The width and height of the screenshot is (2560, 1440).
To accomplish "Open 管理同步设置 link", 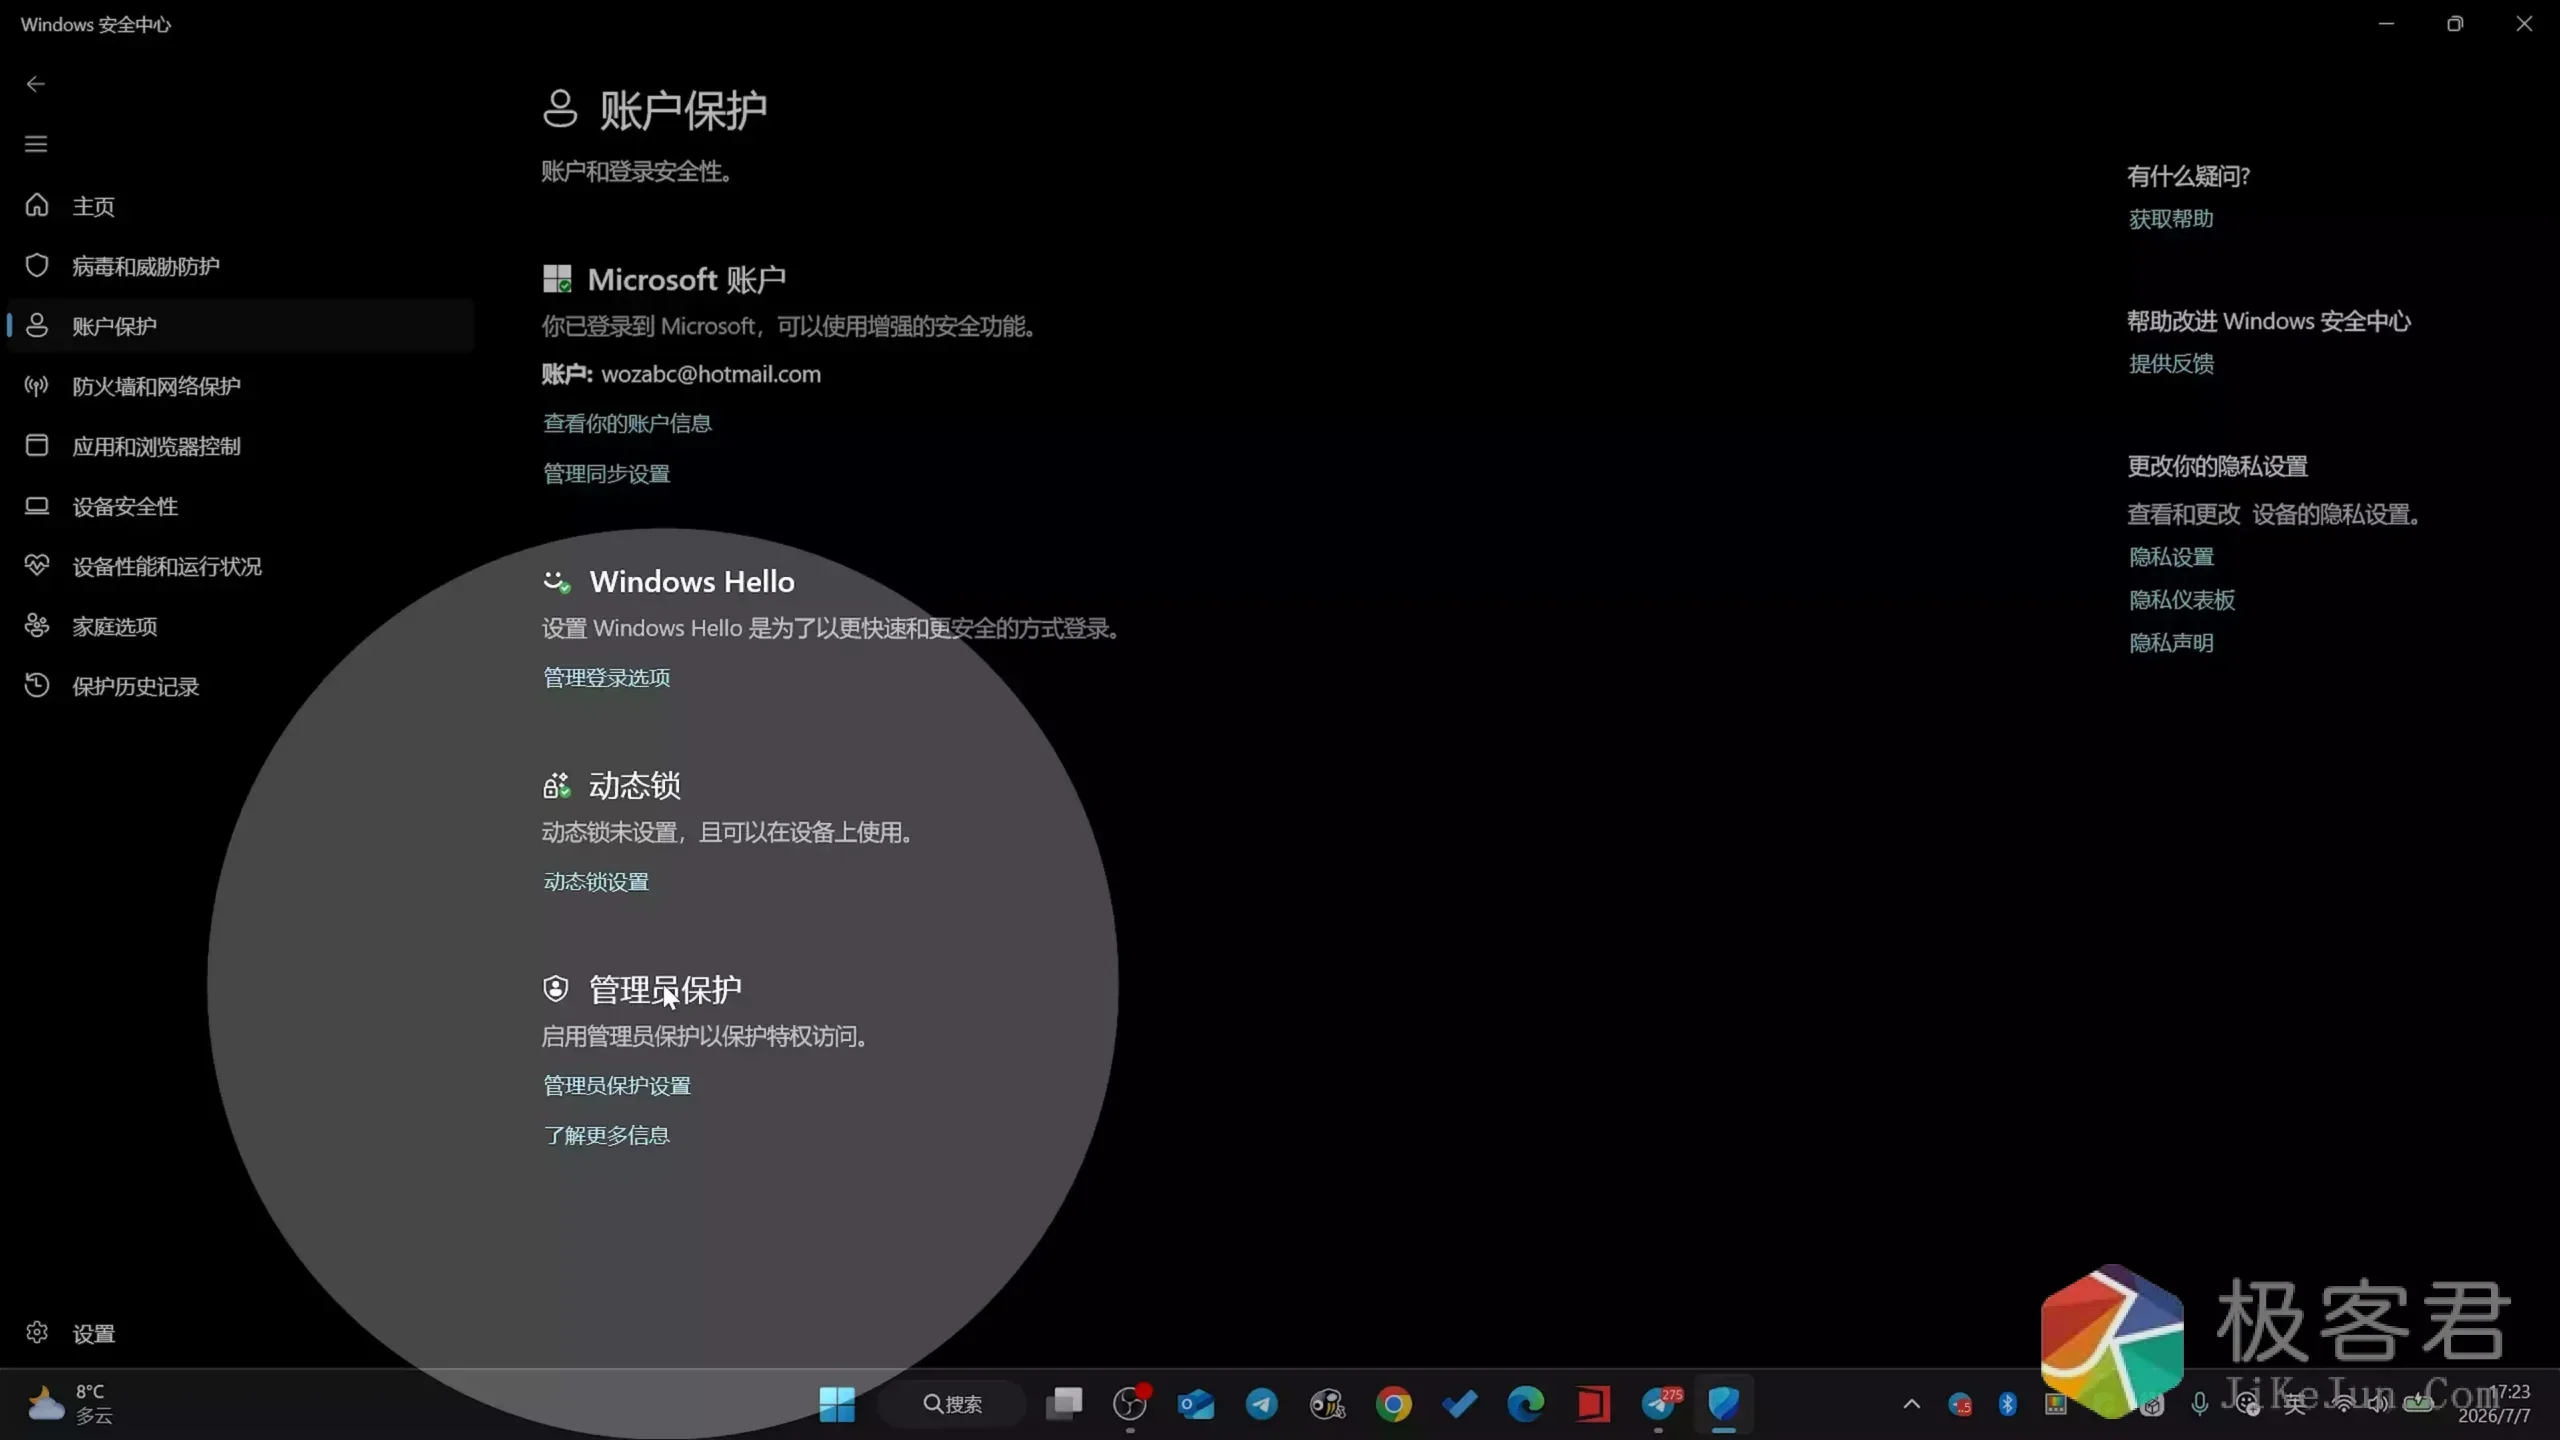I will [x=606, y=473].
